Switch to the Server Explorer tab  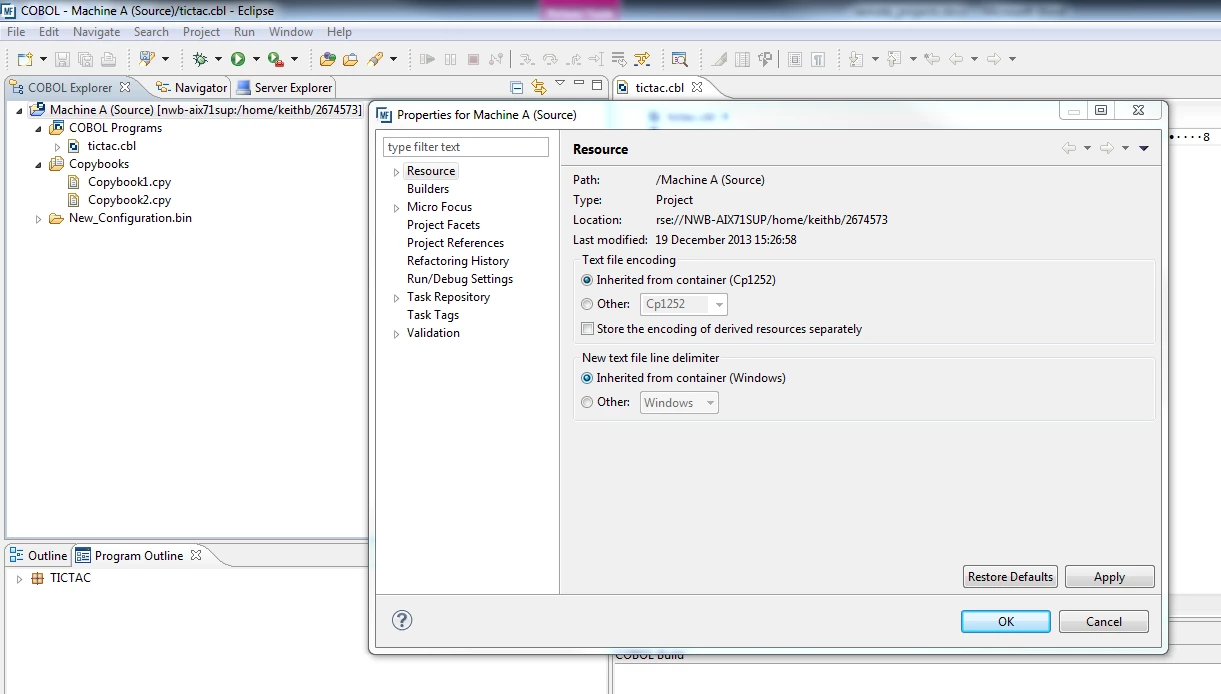(x=284, y=88)
